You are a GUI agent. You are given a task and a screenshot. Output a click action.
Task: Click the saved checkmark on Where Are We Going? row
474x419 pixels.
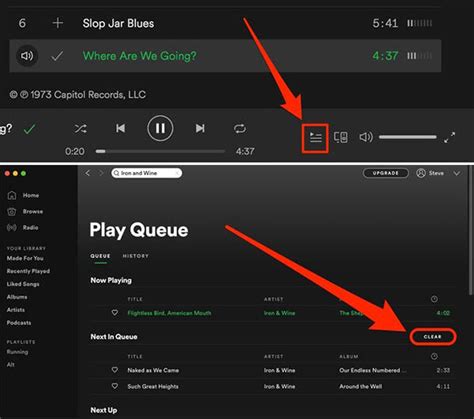pos(57,56)
